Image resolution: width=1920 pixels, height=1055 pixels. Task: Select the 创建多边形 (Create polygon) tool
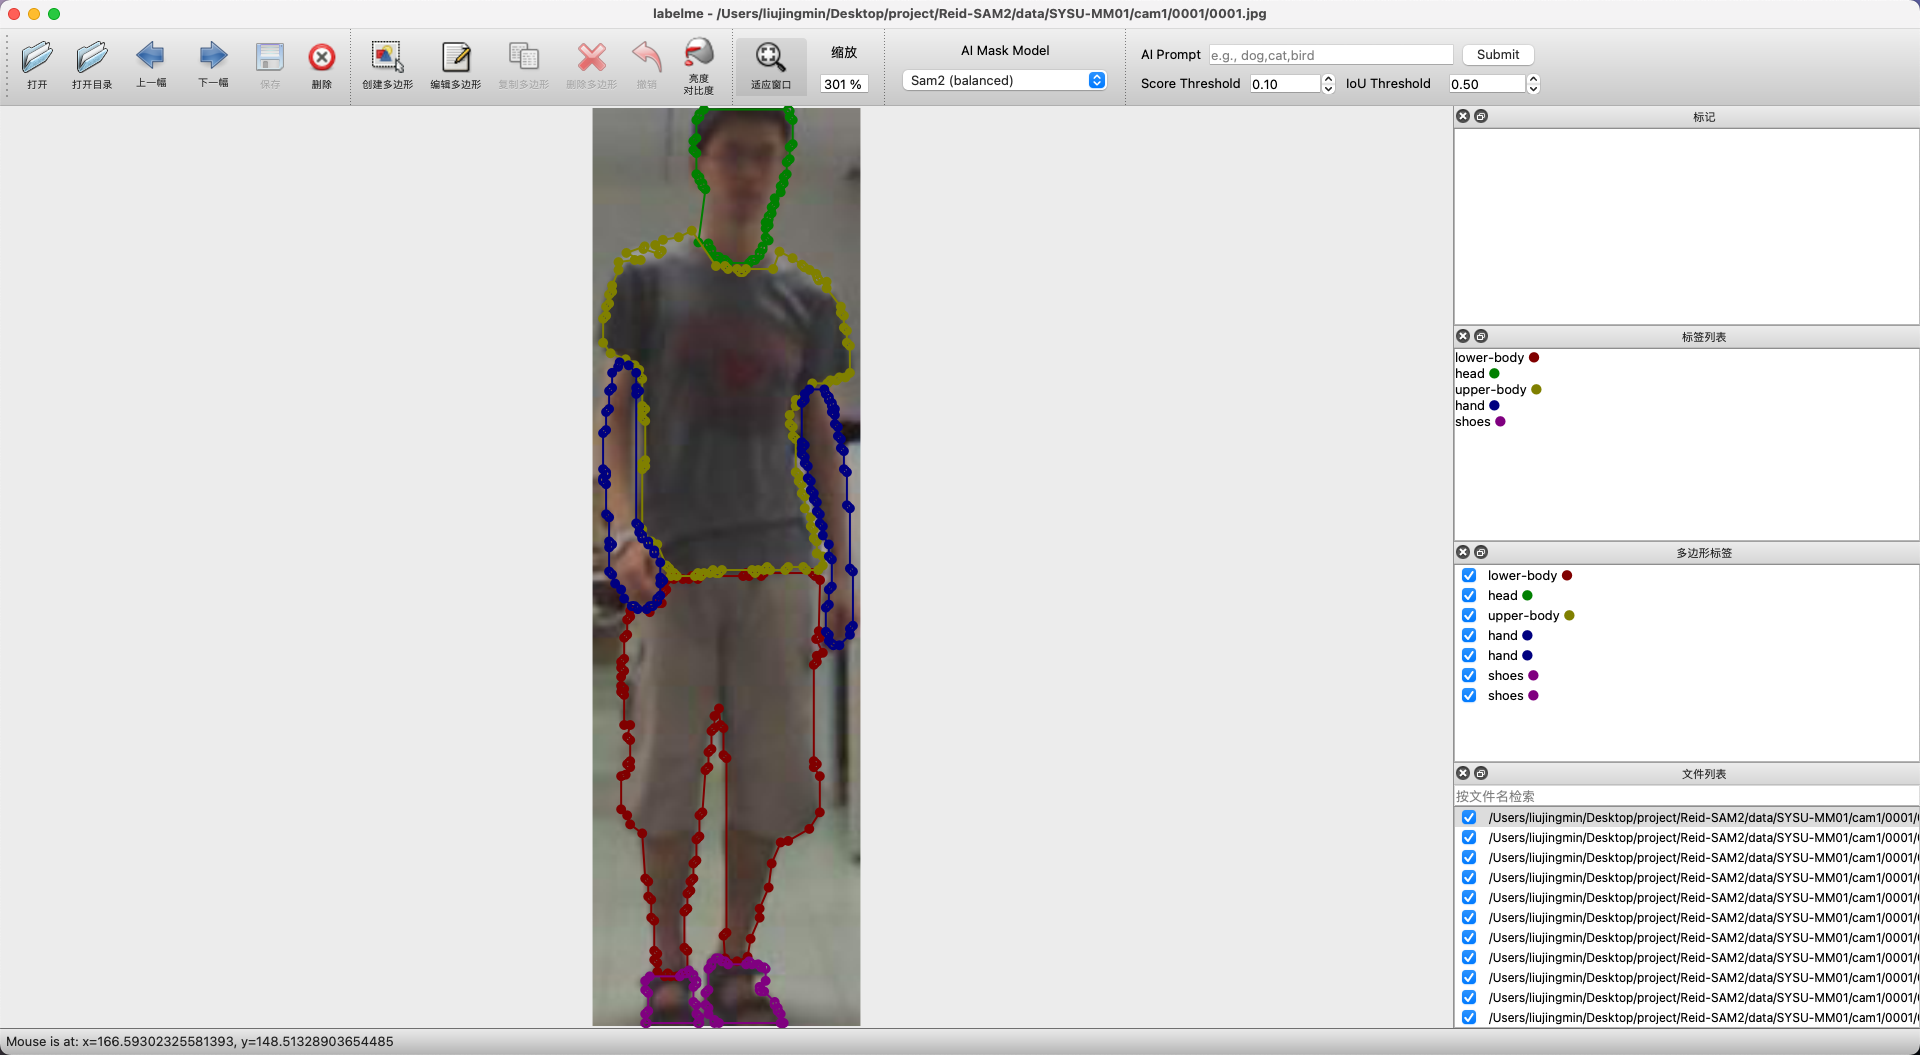tap(387, 57)
